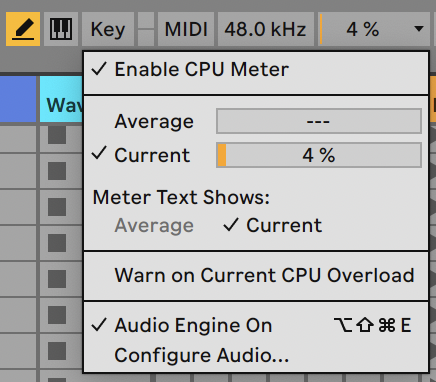The height and width of the screenshot is (382, 436).
Task: Select Current under Meter Text Shows
Action: pyautogui.click(x=273, y=225)
